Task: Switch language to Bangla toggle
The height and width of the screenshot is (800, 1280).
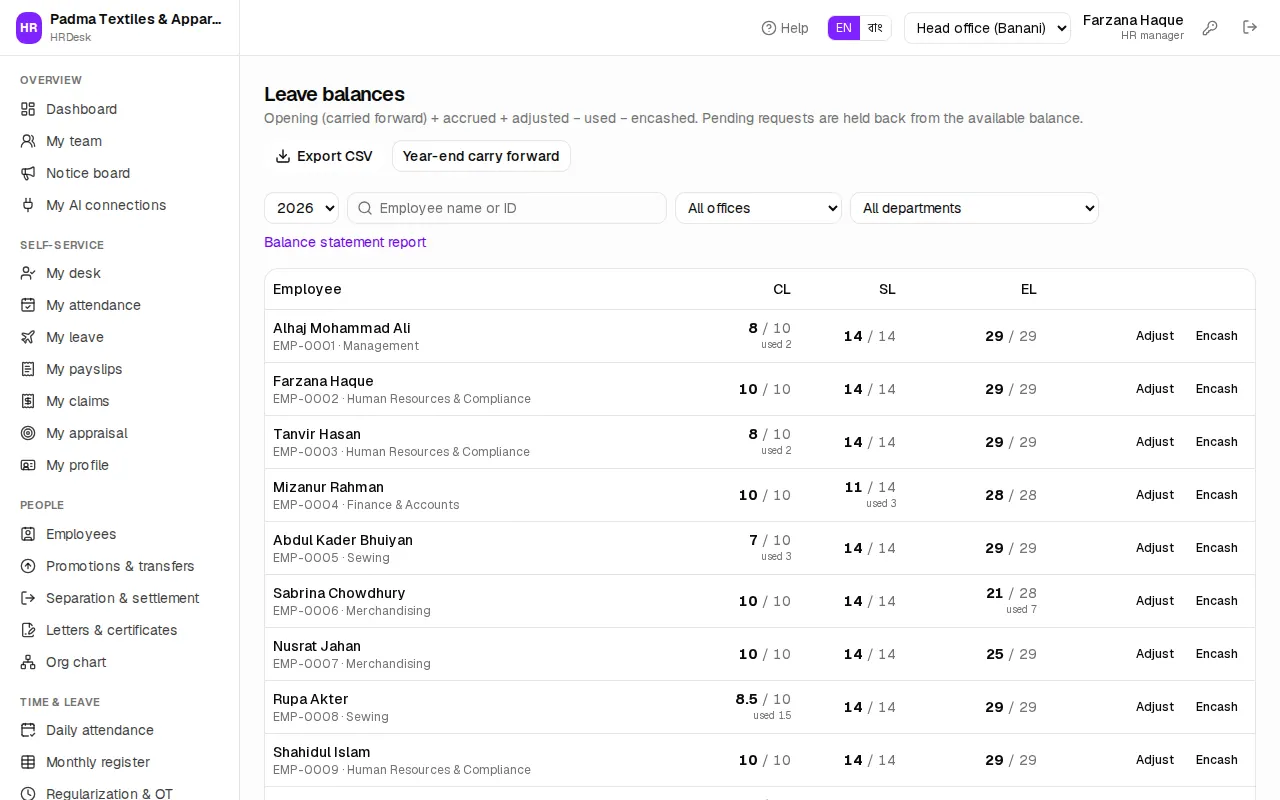Action: (x=875, y=28)
